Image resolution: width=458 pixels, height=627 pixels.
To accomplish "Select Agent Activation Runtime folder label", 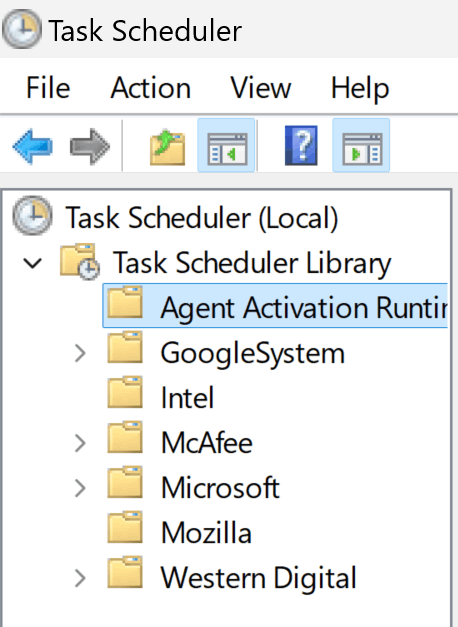I will (304, 308).
